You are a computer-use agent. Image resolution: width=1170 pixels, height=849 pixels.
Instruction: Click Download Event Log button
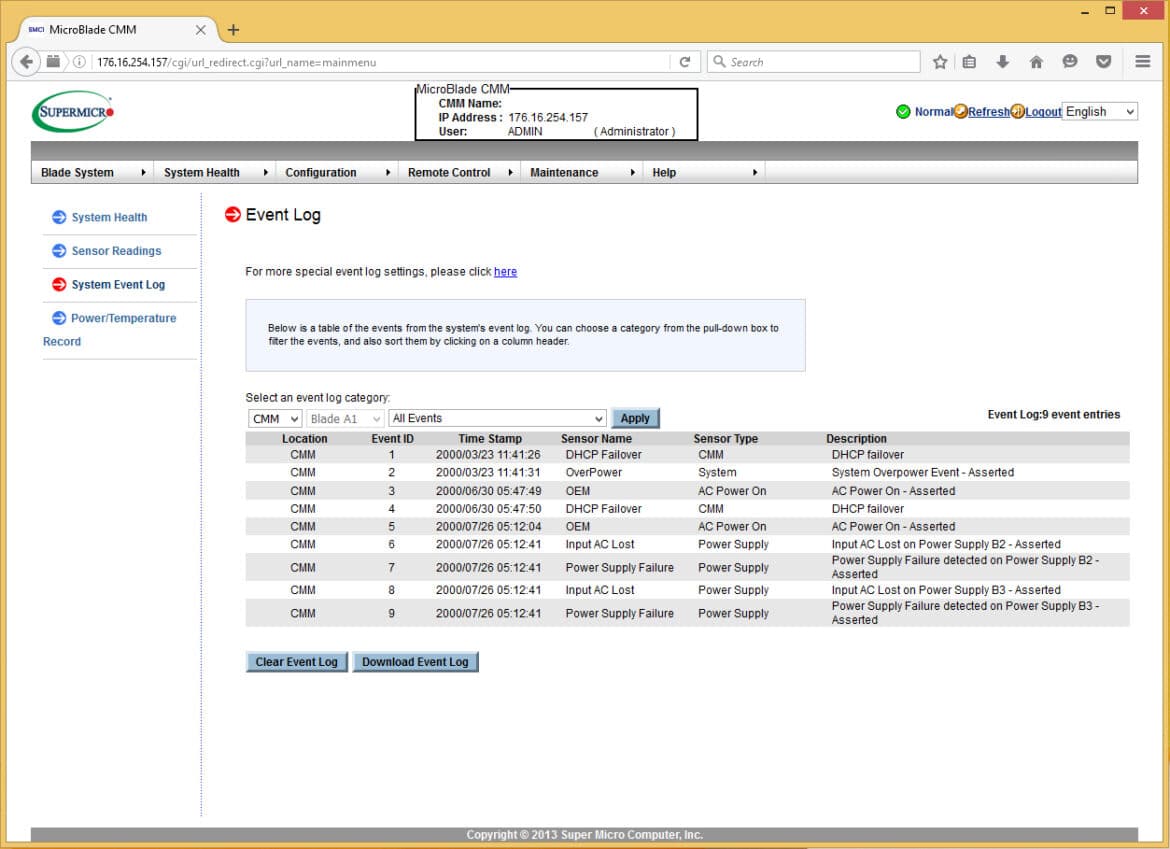415,662
